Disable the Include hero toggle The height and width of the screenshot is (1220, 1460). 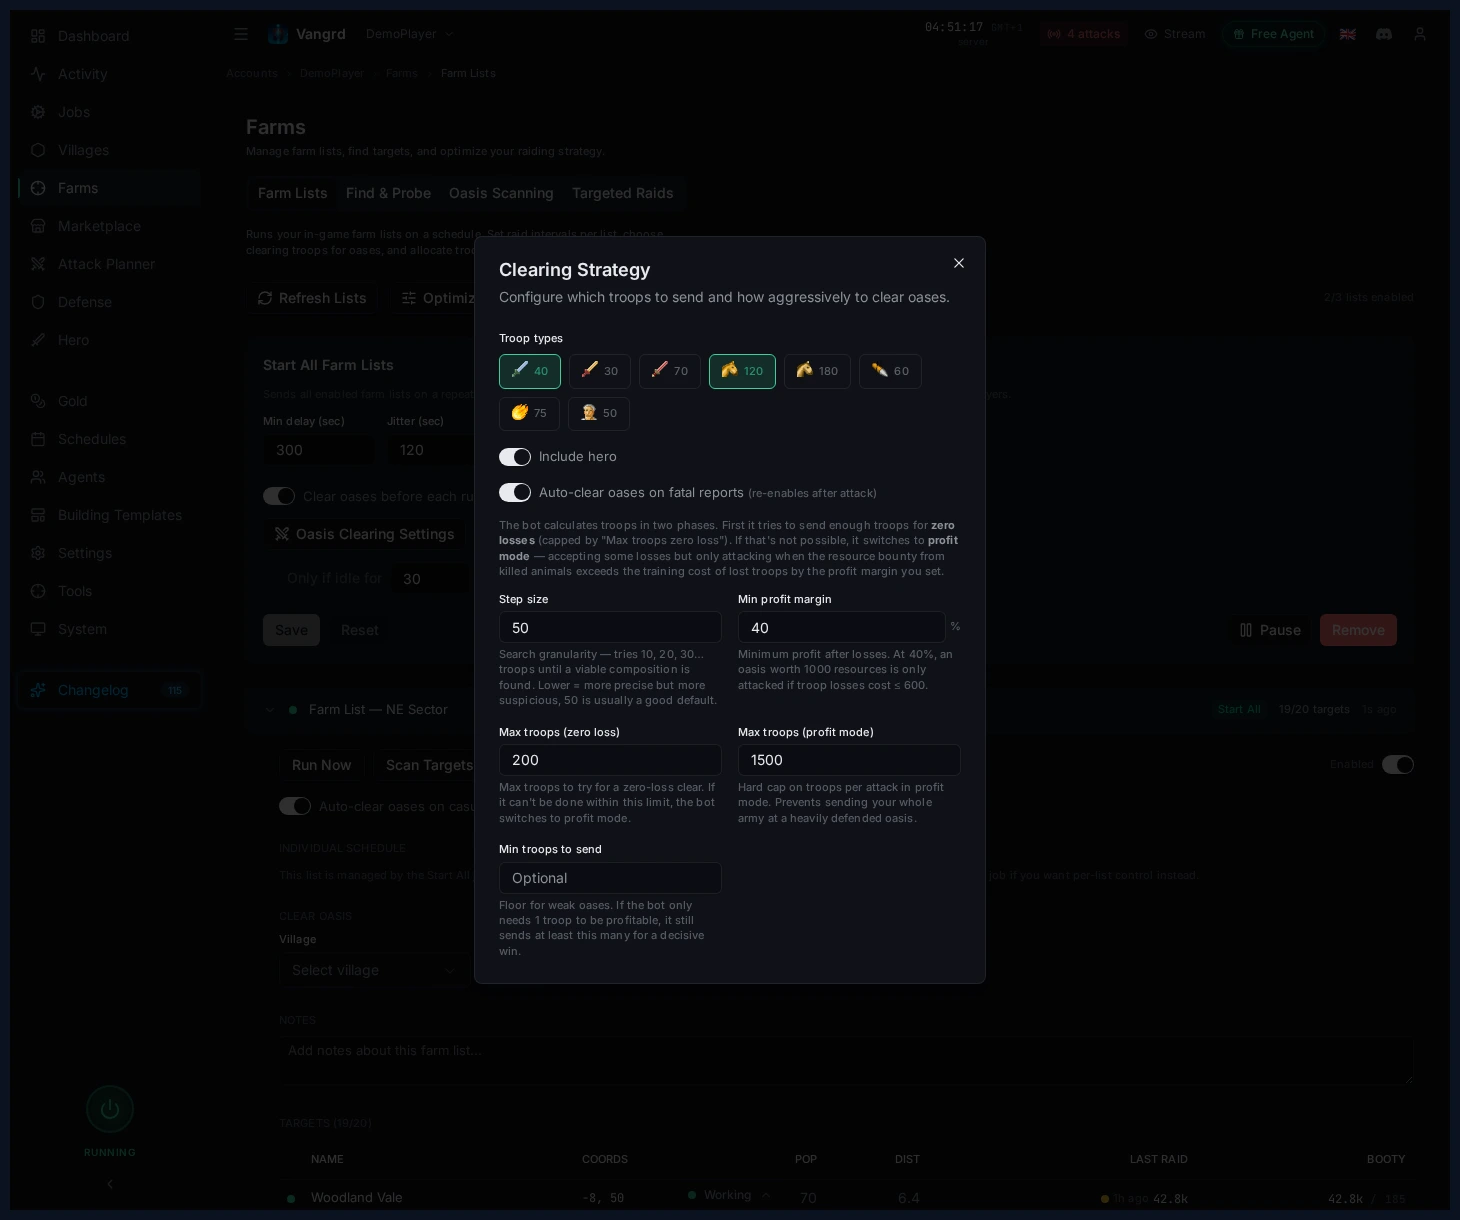coord(515,457)
